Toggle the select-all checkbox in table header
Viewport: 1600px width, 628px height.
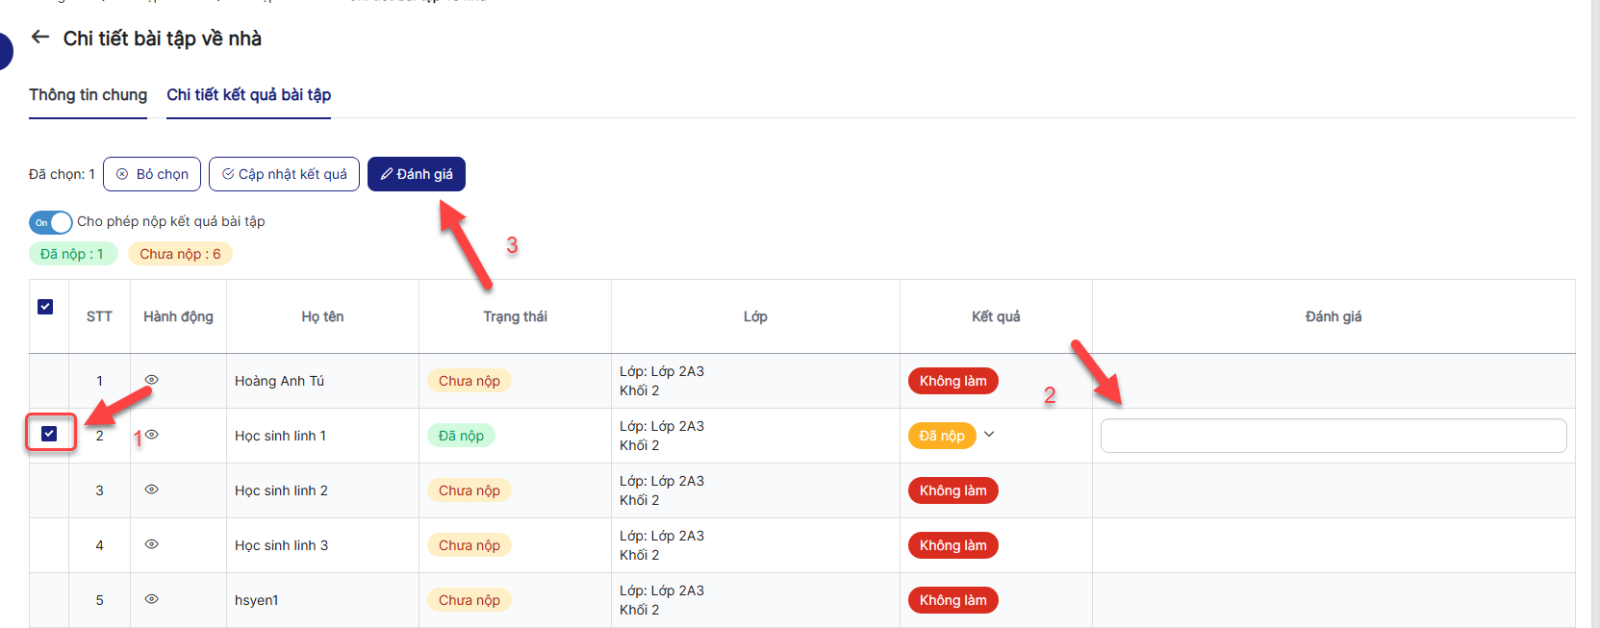tap(45, 307)
